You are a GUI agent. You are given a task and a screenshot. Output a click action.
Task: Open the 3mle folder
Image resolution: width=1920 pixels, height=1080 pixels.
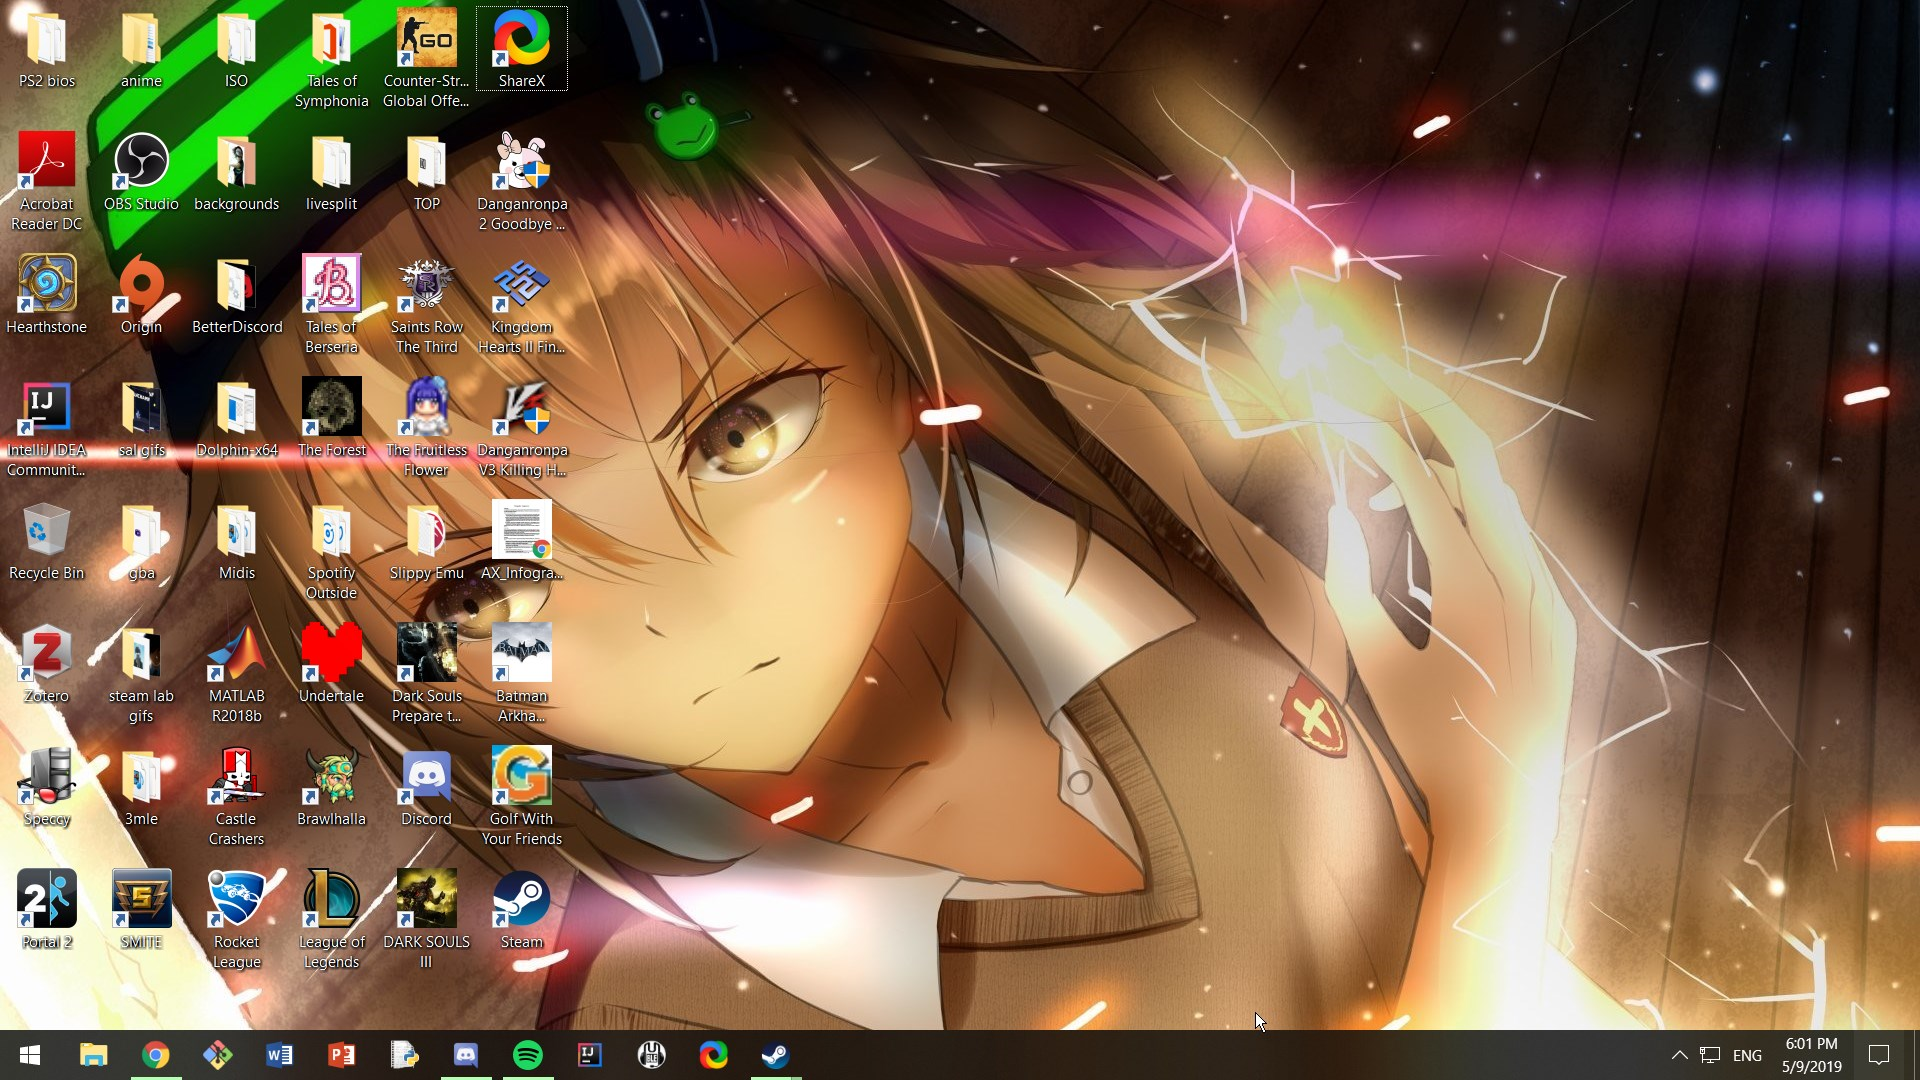141,788
